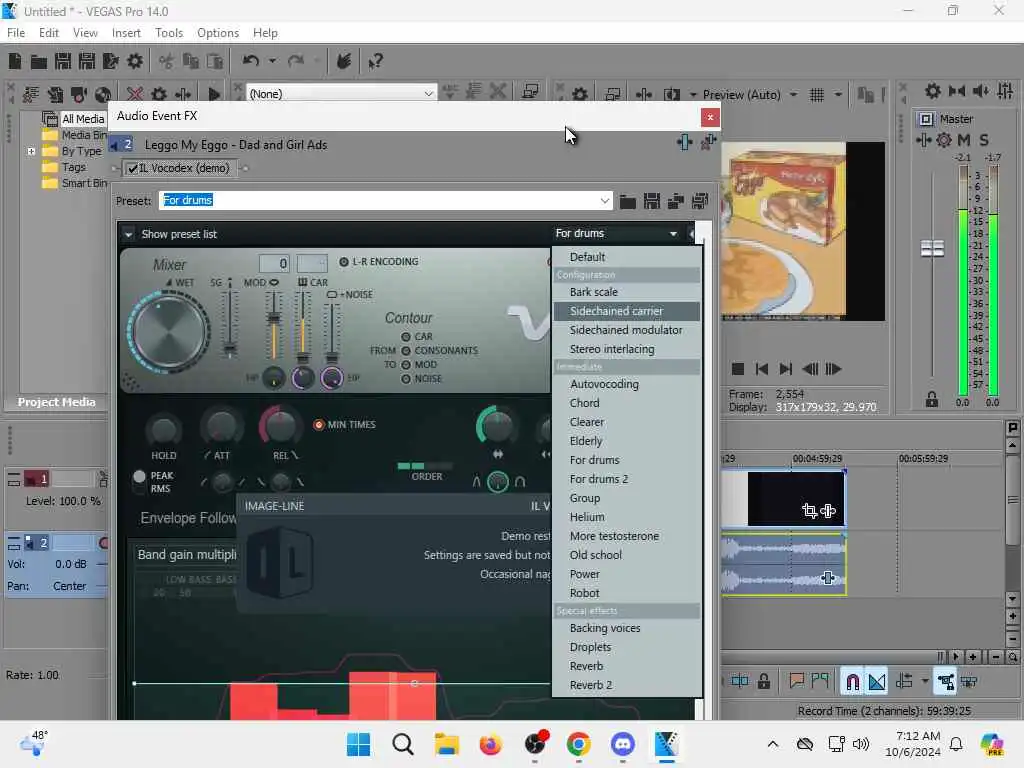Screen dimensions: 1024x768
Task: Uncheck the IL Vocodex (demo) plug-in checkbox
Action: [x=133, y=168]
